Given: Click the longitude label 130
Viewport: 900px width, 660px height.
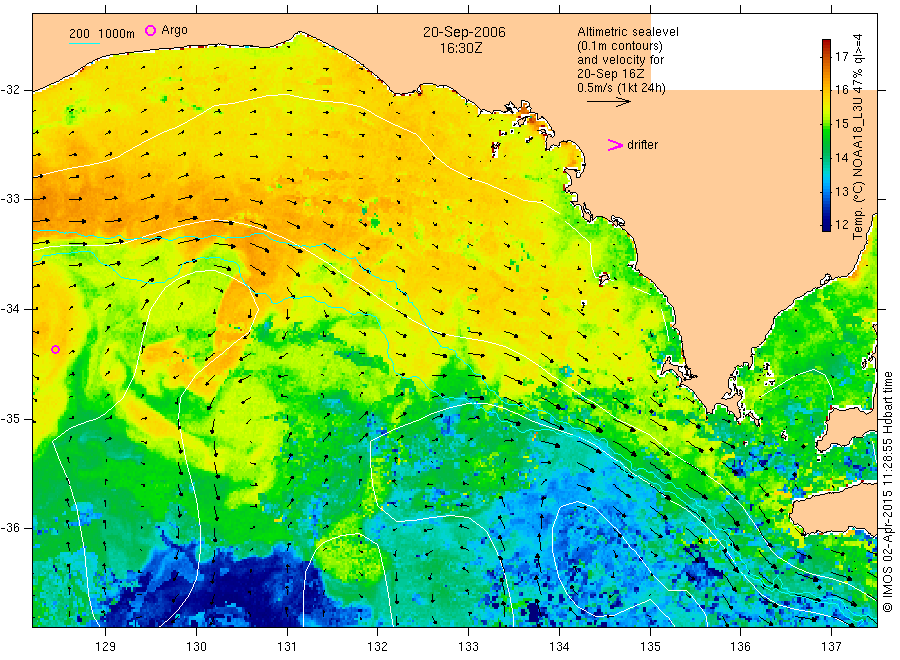Looking at the screenshot, I should [x=196, y=646].
